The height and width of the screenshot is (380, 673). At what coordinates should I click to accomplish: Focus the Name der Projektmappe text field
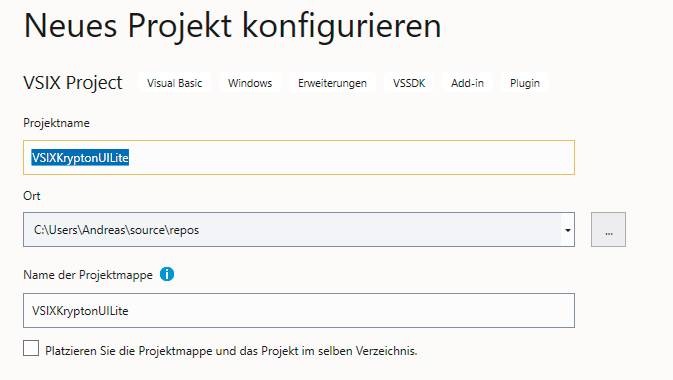point(299,310)
